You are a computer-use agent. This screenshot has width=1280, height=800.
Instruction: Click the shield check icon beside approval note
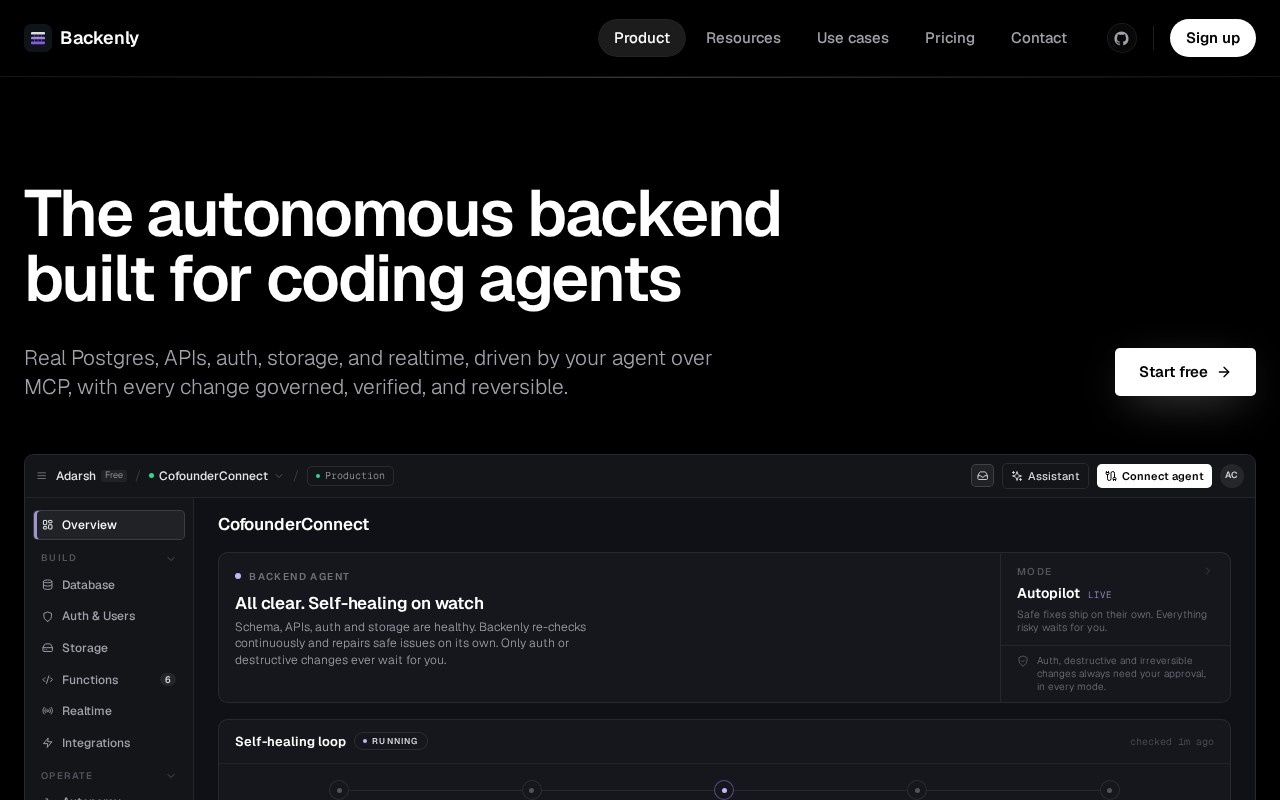click(x=1023, y=661)
